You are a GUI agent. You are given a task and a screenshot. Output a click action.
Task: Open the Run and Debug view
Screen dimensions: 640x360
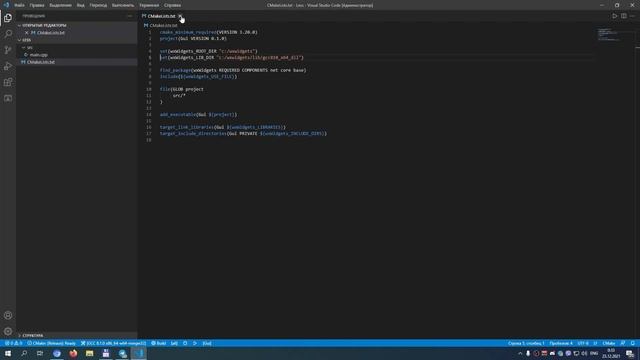pyautogui.click(x=8, y=66)
